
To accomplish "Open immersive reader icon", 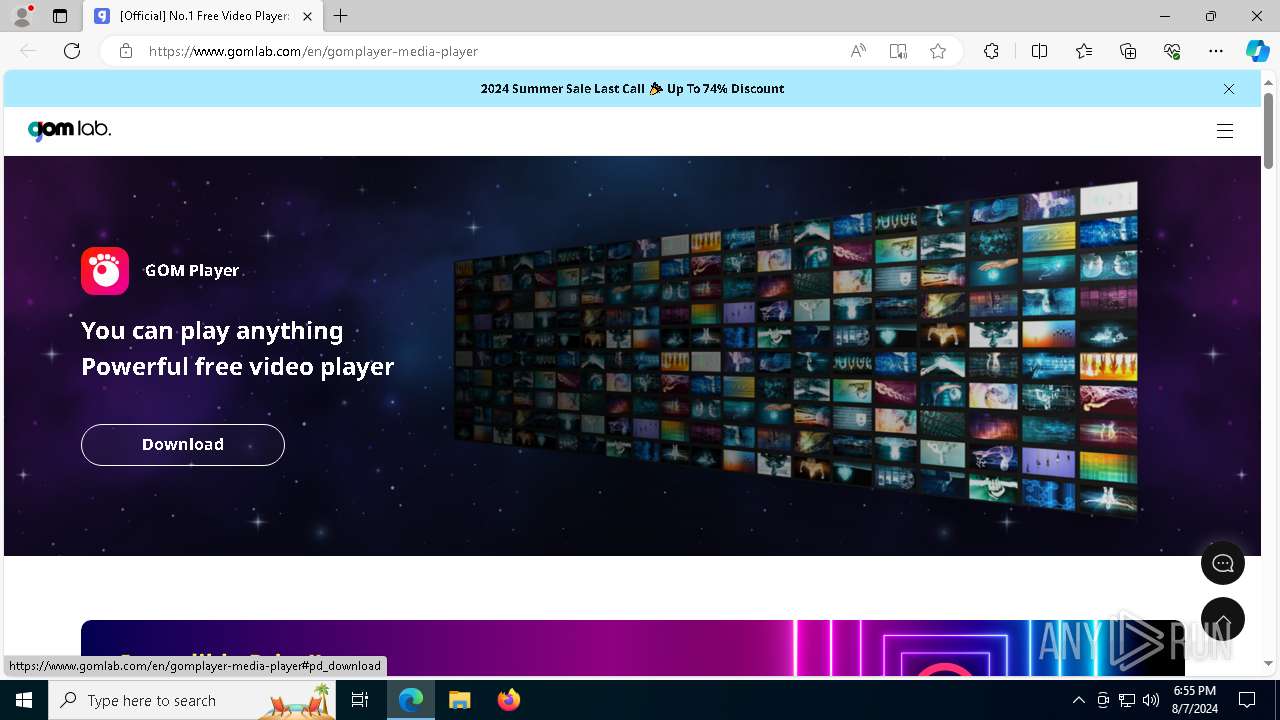I will pos(898,51).
